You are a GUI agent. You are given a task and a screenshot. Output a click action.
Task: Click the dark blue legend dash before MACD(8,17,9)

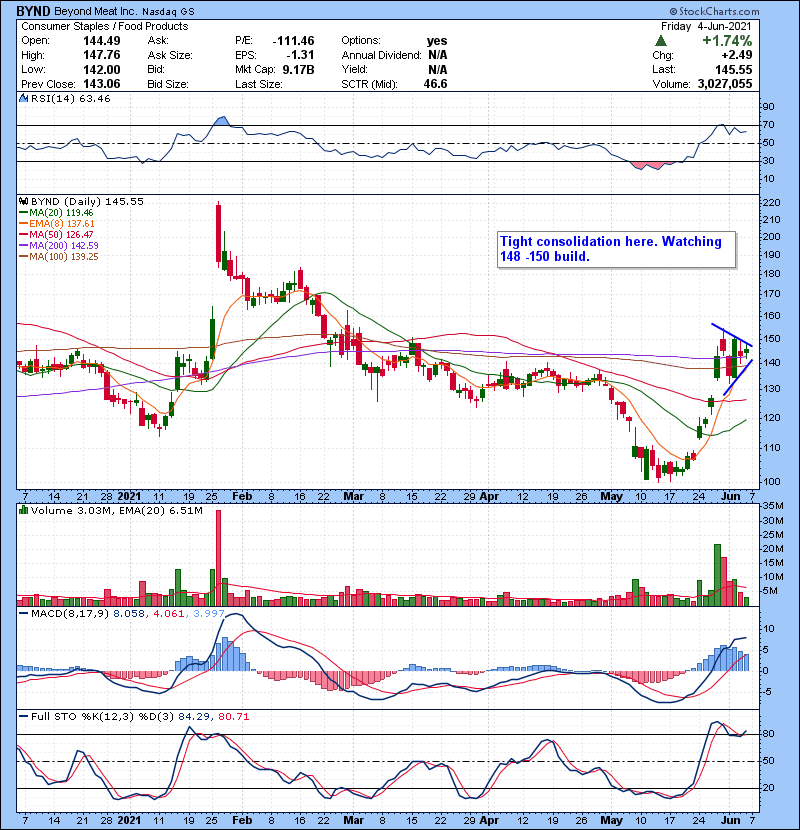click(x=23, y=614)
